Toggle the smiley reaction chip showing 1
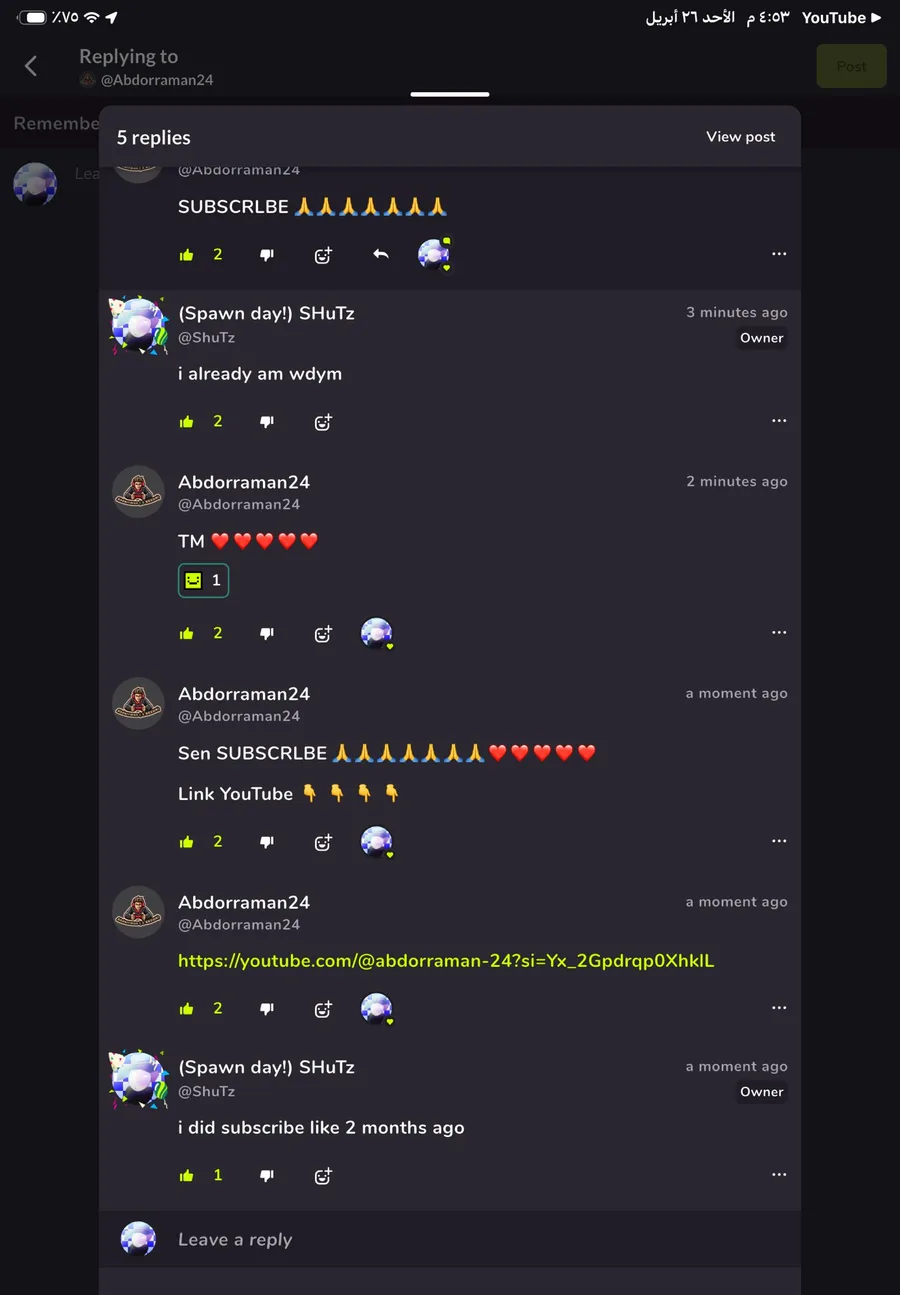This screenshot has width=900, height=1295. pyautogui.click(x=203, y=580)
